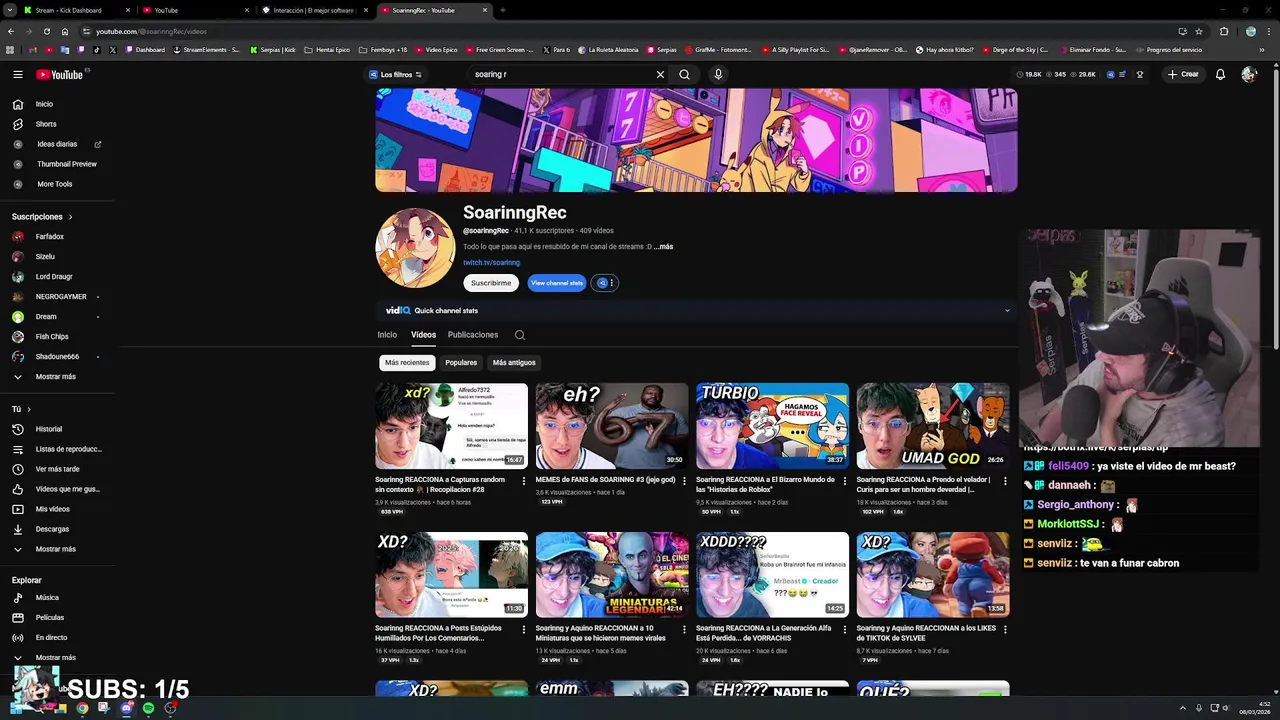Expand the Suscripciones section header

[42, 217]
